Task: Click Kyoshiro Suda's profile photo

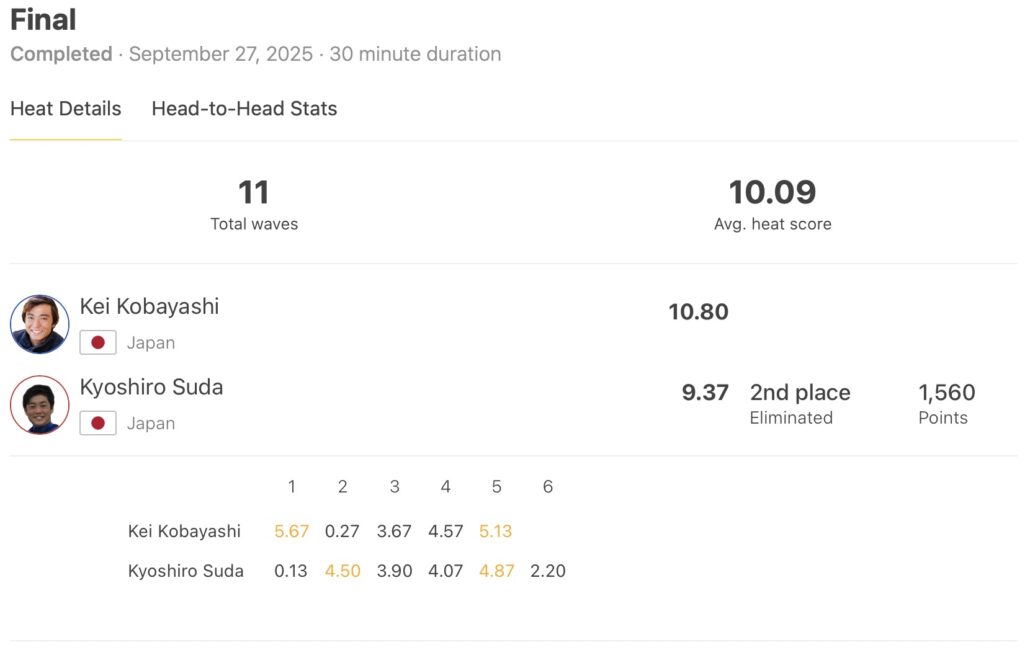Action: (40, 405)
